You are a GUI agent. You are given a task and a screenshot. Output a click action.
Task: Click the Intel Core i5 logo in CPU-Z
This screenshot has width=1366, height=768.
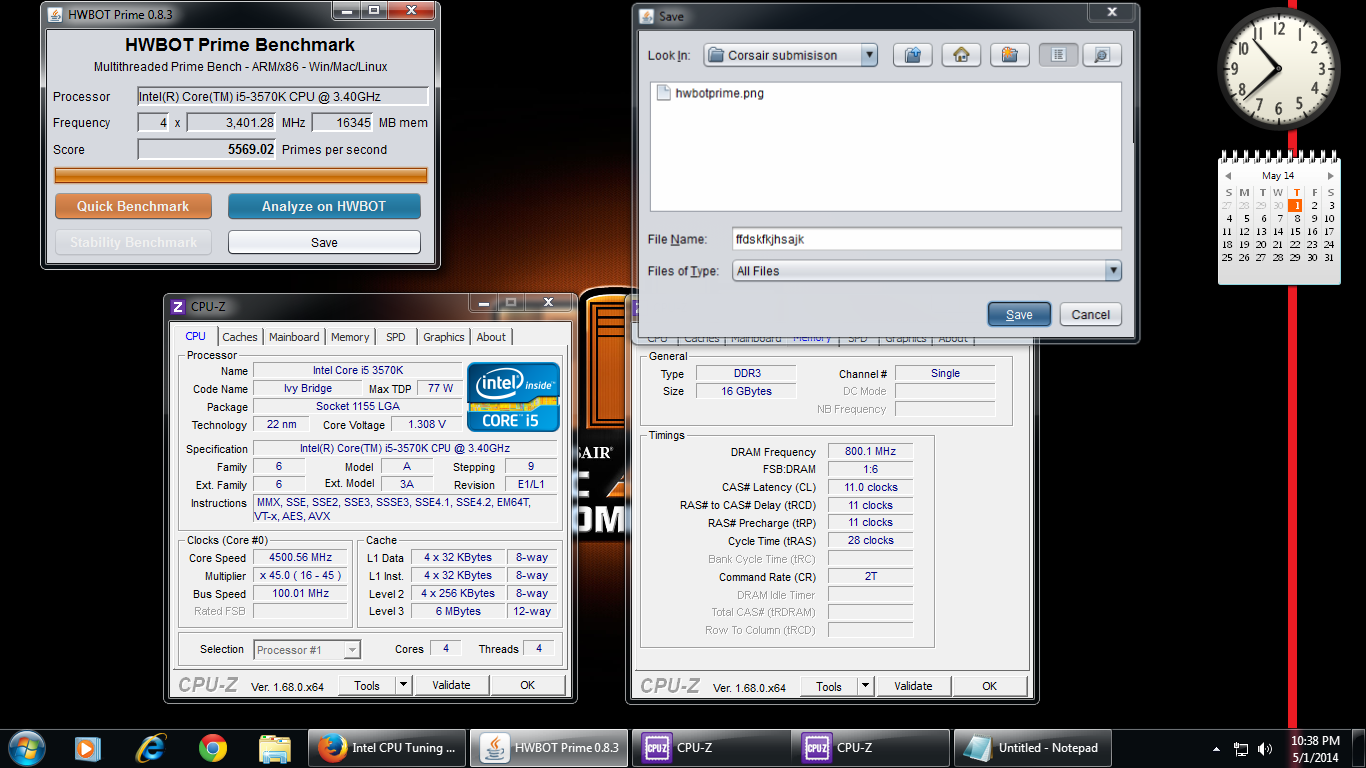[513, 397]
